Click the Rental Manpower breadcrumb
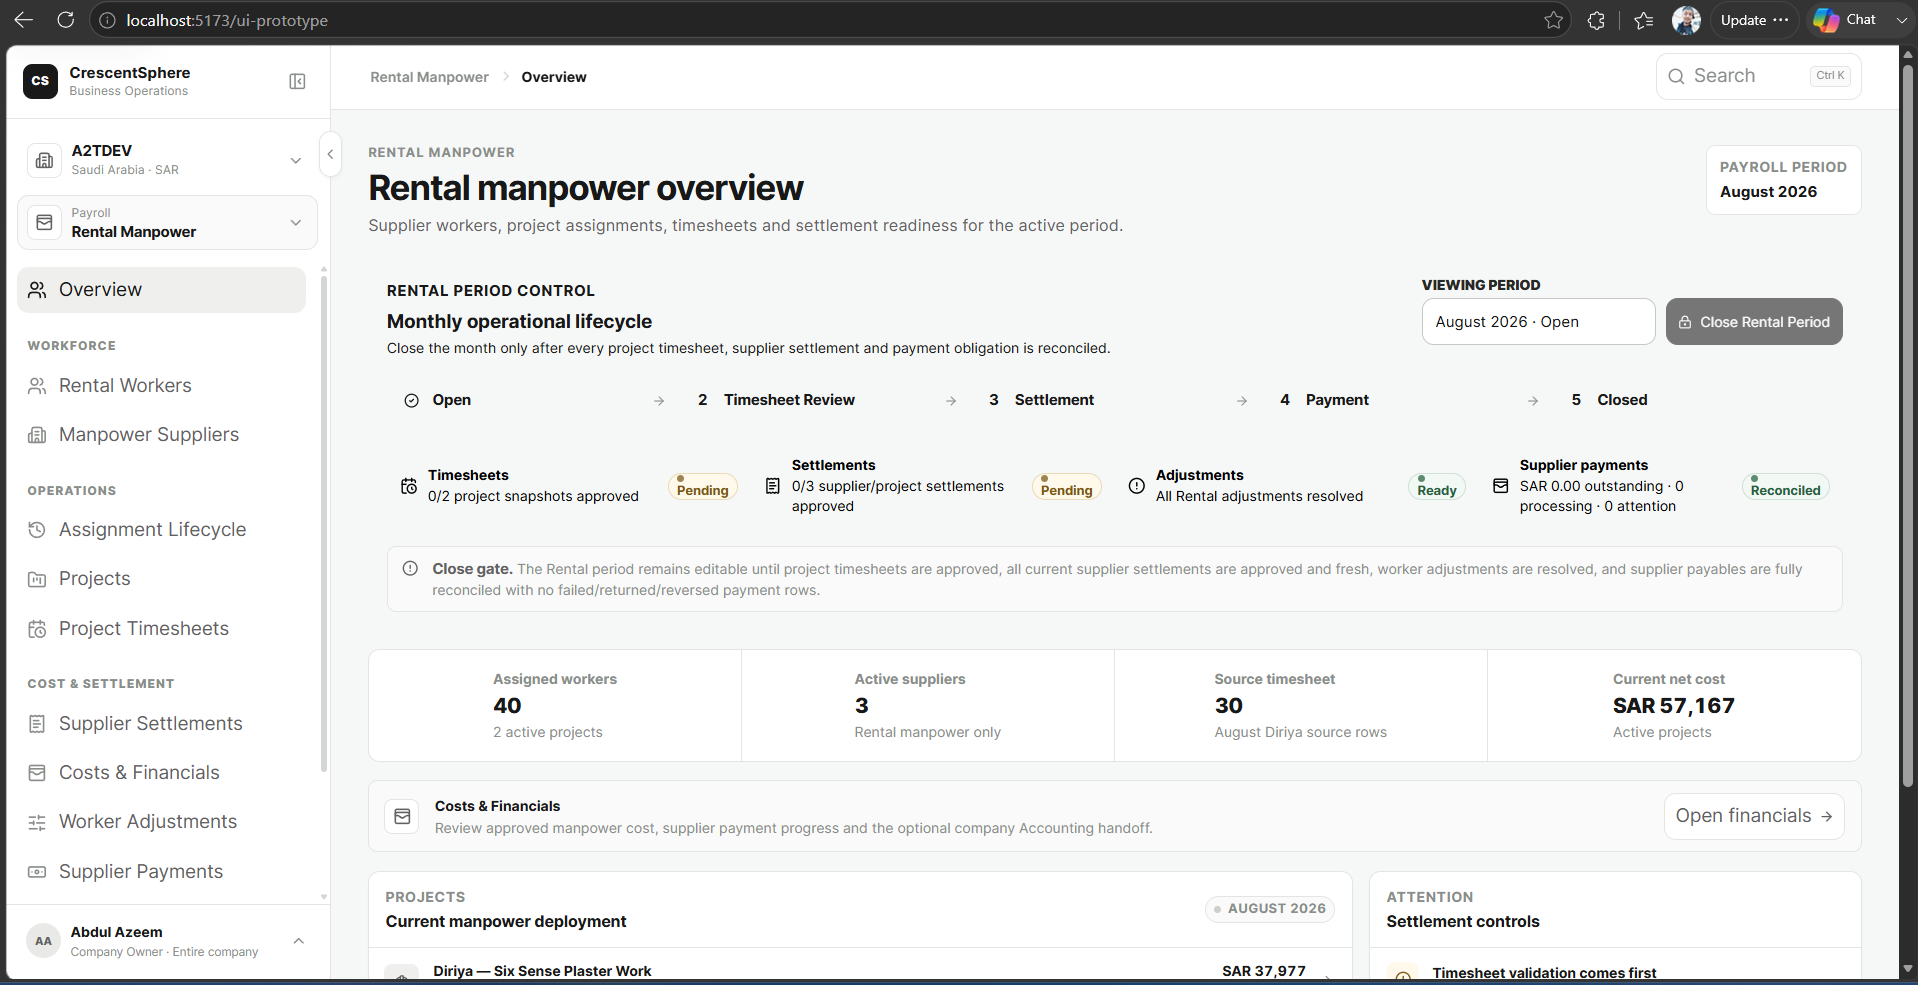Image resolution: width=1918 pixels, height=985 pixels. 429,77
